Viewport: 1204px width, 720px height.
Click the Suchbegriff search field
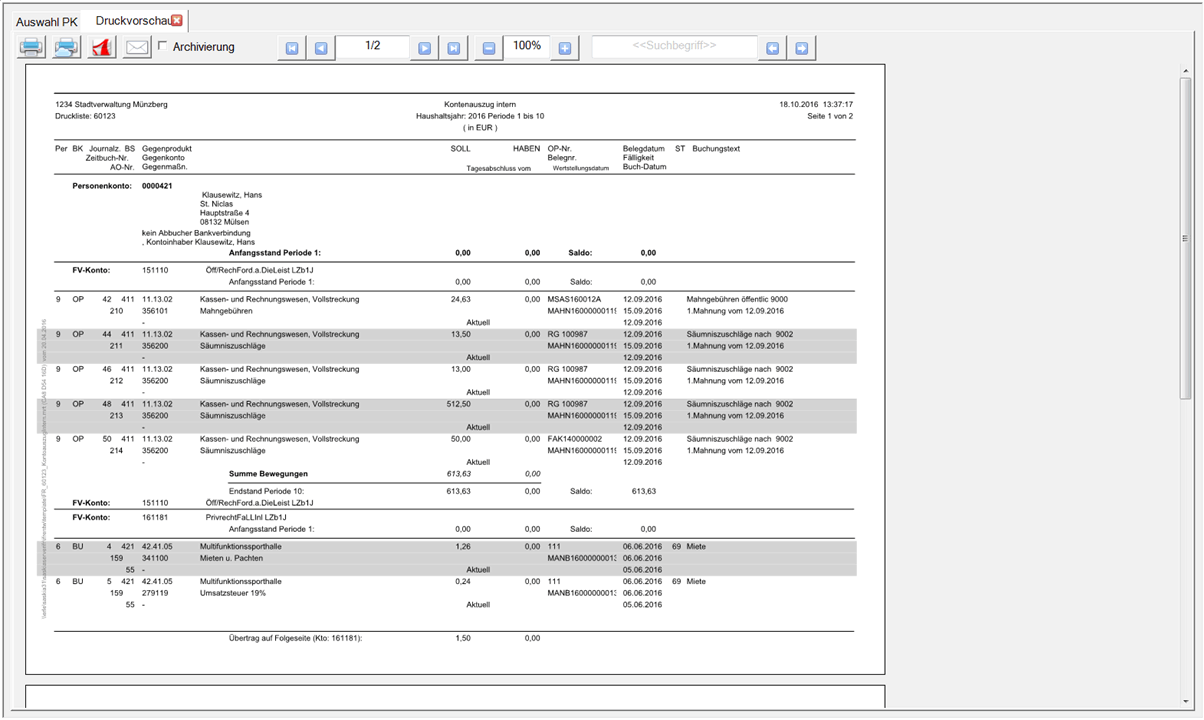(674, 47)
